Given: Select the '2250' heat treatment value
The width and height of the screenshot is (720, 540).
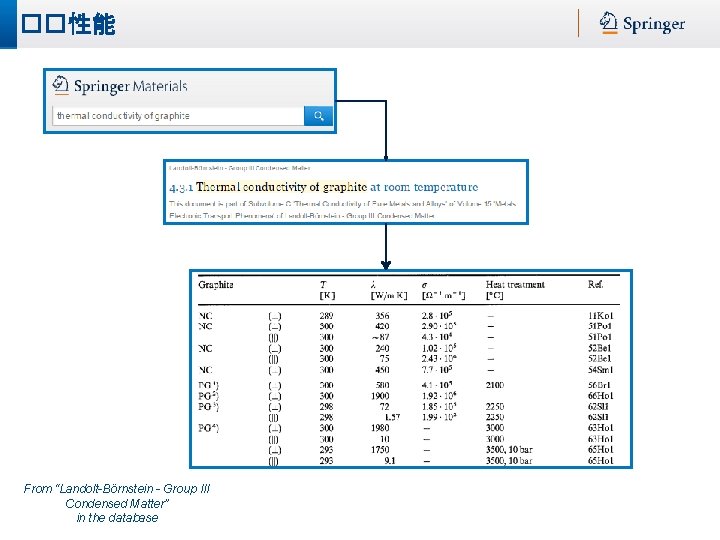Looking at the screenshot, I should pos(495,407).
